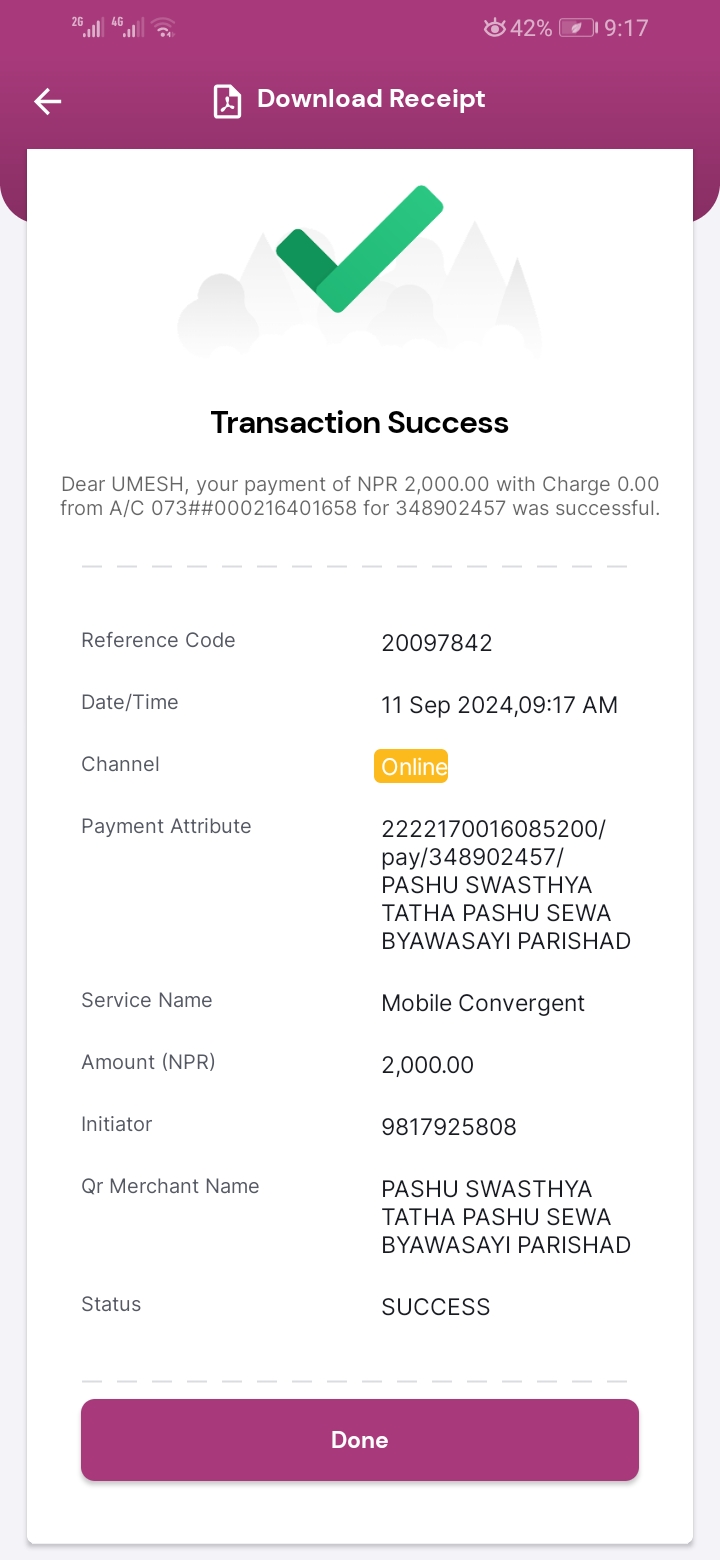
Task: Tap the 2,000.00 amount value
Action: (x=428, y=1066)
